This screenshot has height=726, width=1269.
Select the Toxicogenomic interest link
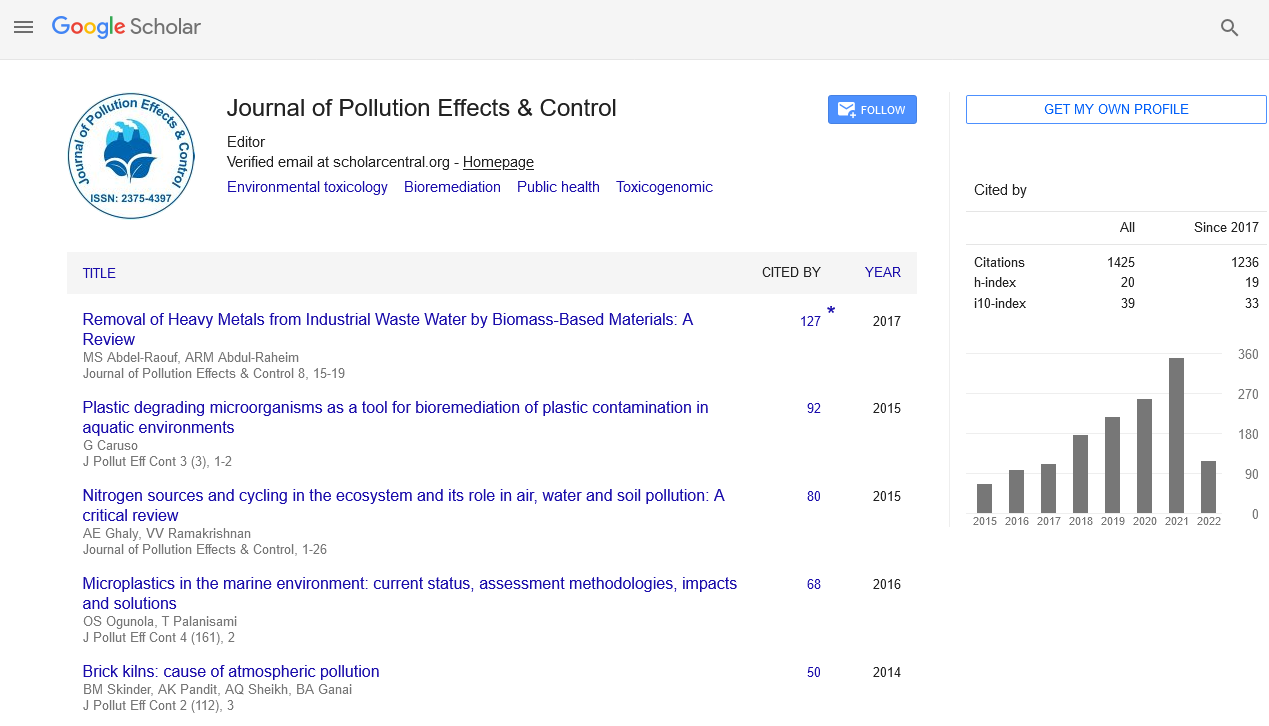[664, 187]
